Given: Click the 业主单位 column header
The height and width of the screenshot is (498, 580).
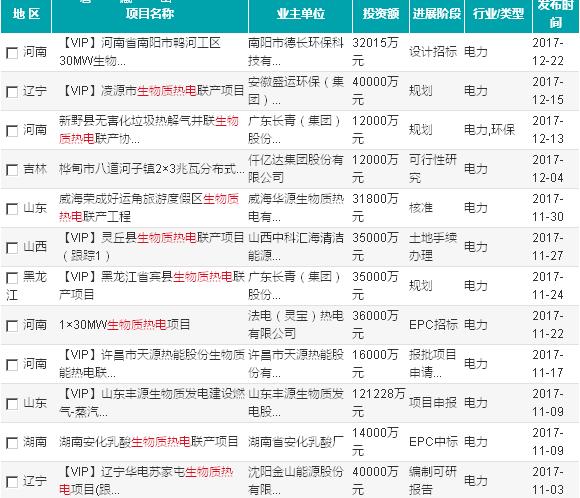Looking at the screenshot, I should point(300,14).
